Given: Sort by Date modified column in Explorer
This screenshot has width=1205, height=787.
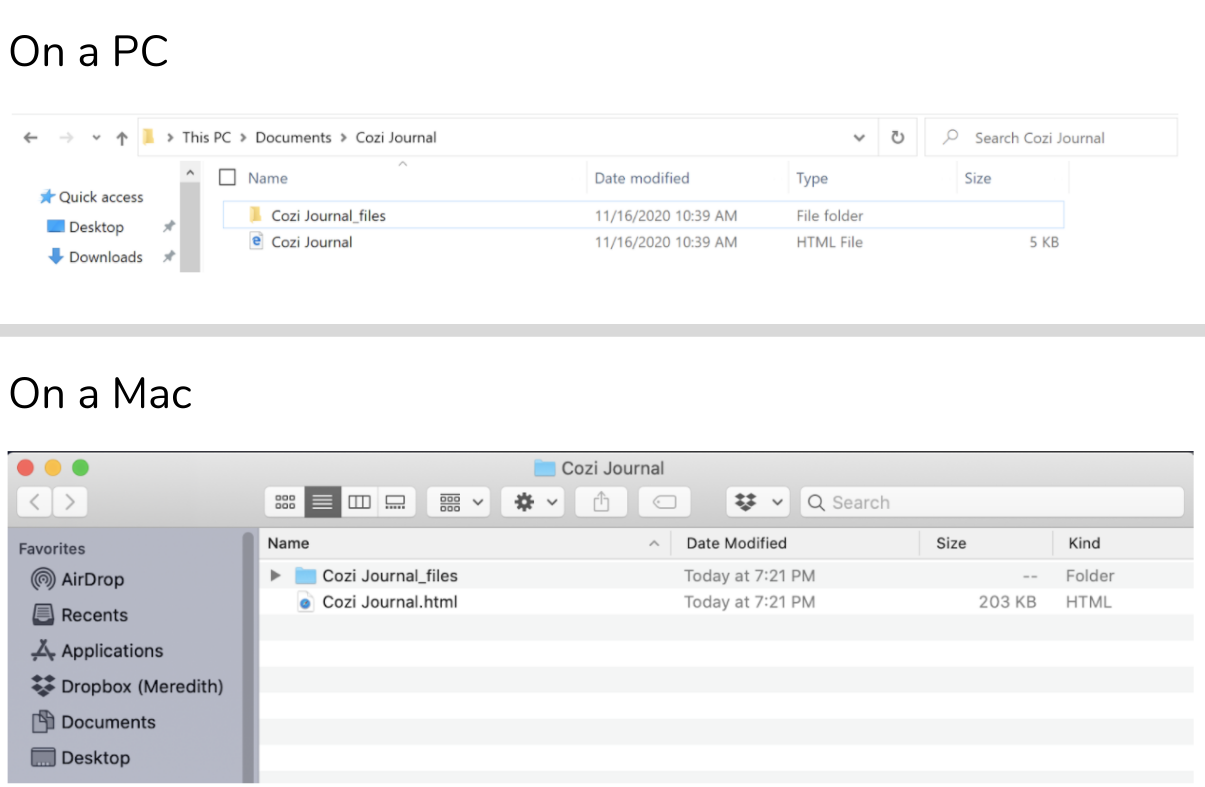Looking at the screenshot, I should (x=642, y=178).
